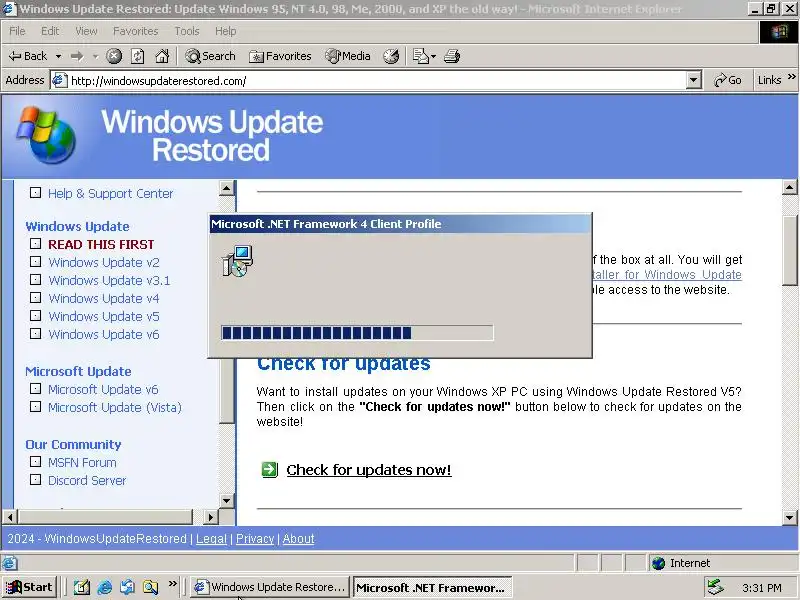Click the IE icon in the title bar

coord(9,9)
